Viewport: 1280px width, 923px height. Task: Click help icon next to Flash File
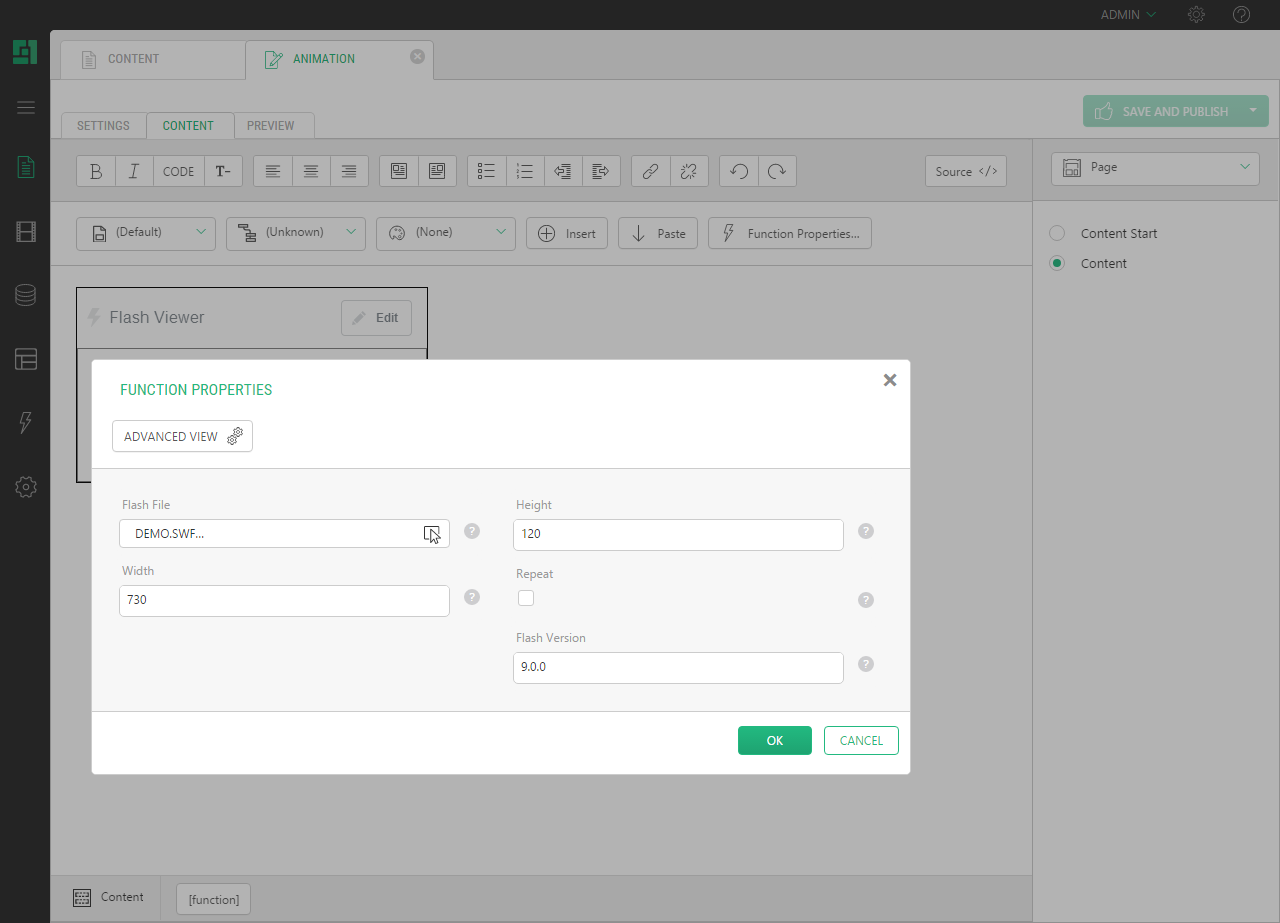point(472,532)
